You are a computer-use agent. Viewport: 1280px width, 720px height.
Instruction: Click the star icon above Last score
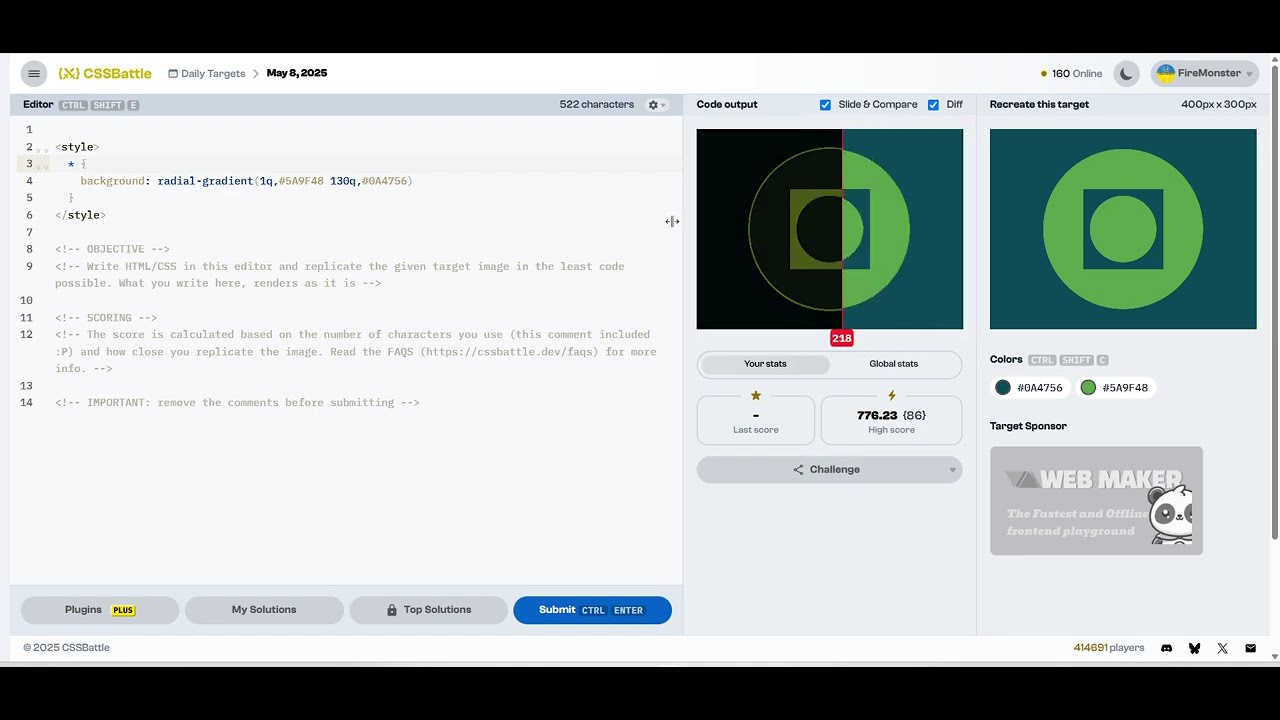pos(756,396)
